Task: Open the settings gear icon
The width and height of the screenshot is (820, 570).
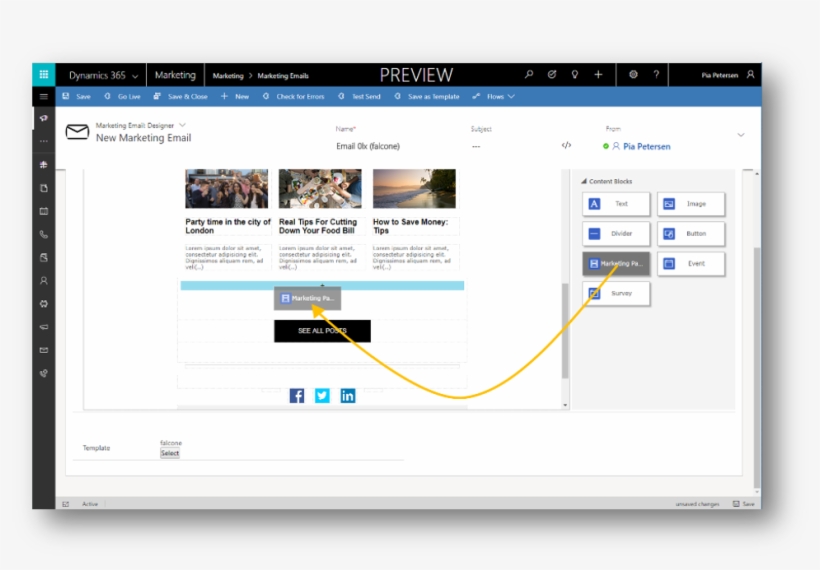Action: (x=633, y=75)
